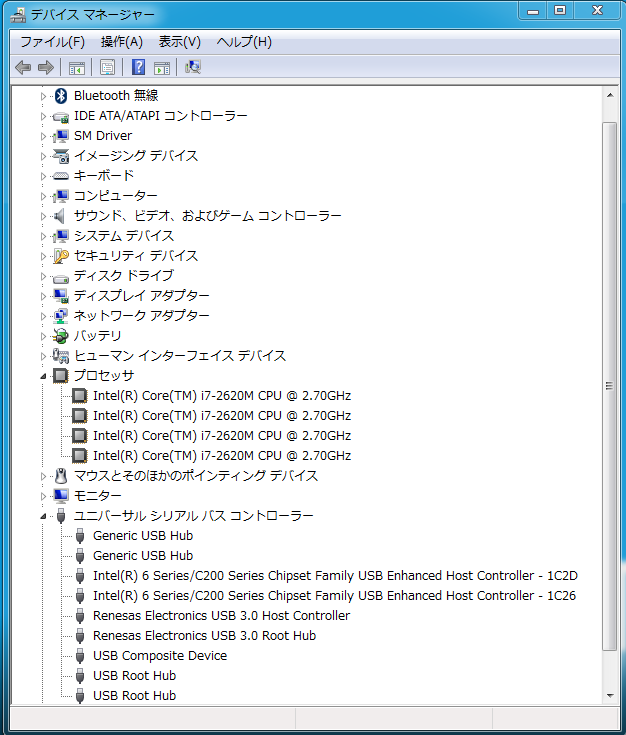Select the サウンド、ビデオ、およびゲーム コントローラー label

coord(208,216)
